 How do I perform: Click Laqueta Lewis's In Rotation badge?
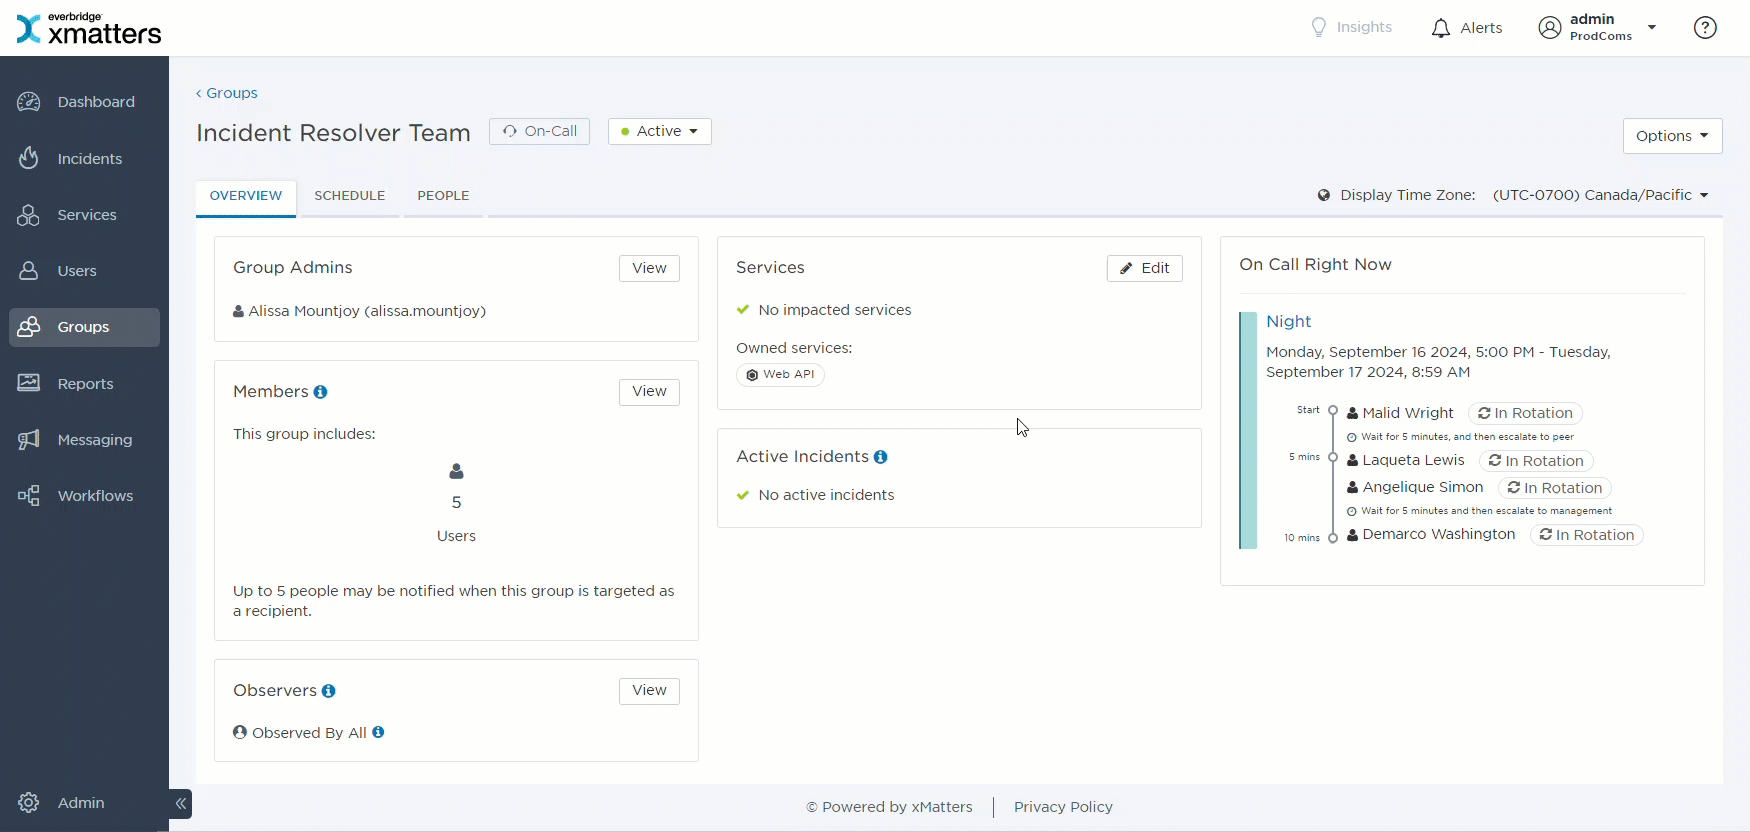point(1536,461)
